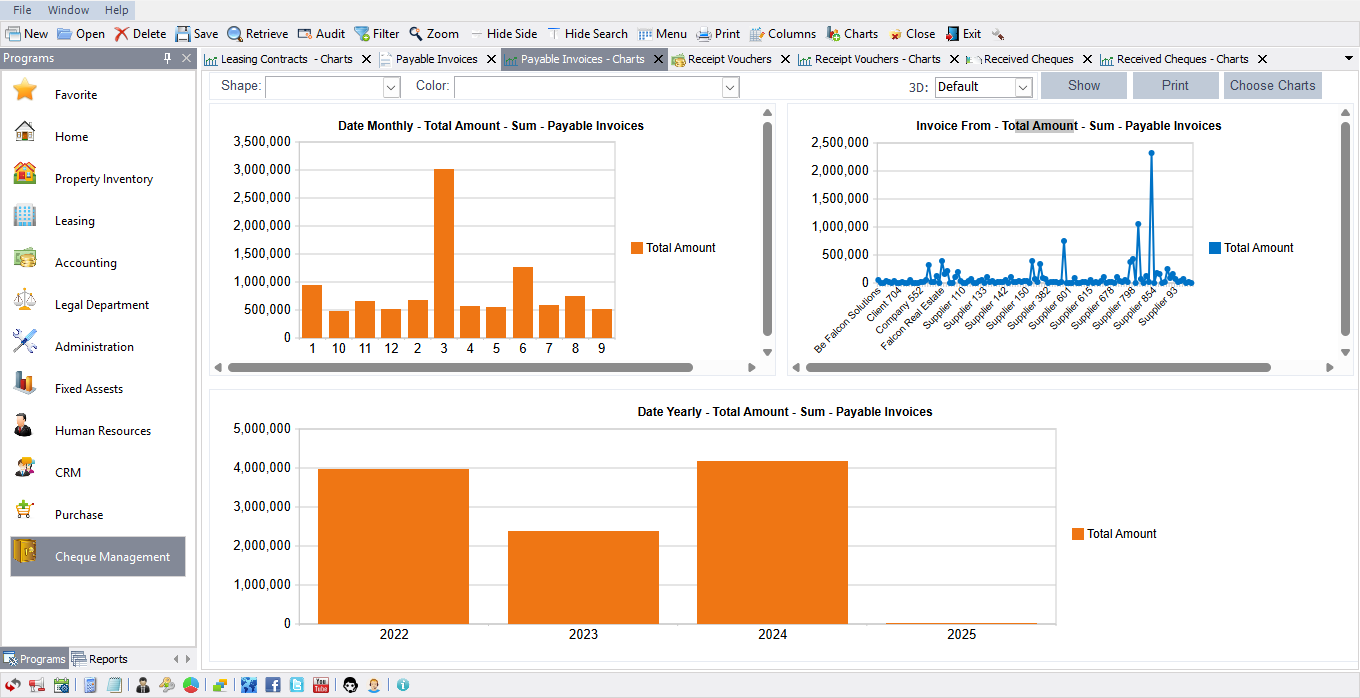Expand the Color dropdown
Viewport: 1360px width, 698px height.
[729, 87]
